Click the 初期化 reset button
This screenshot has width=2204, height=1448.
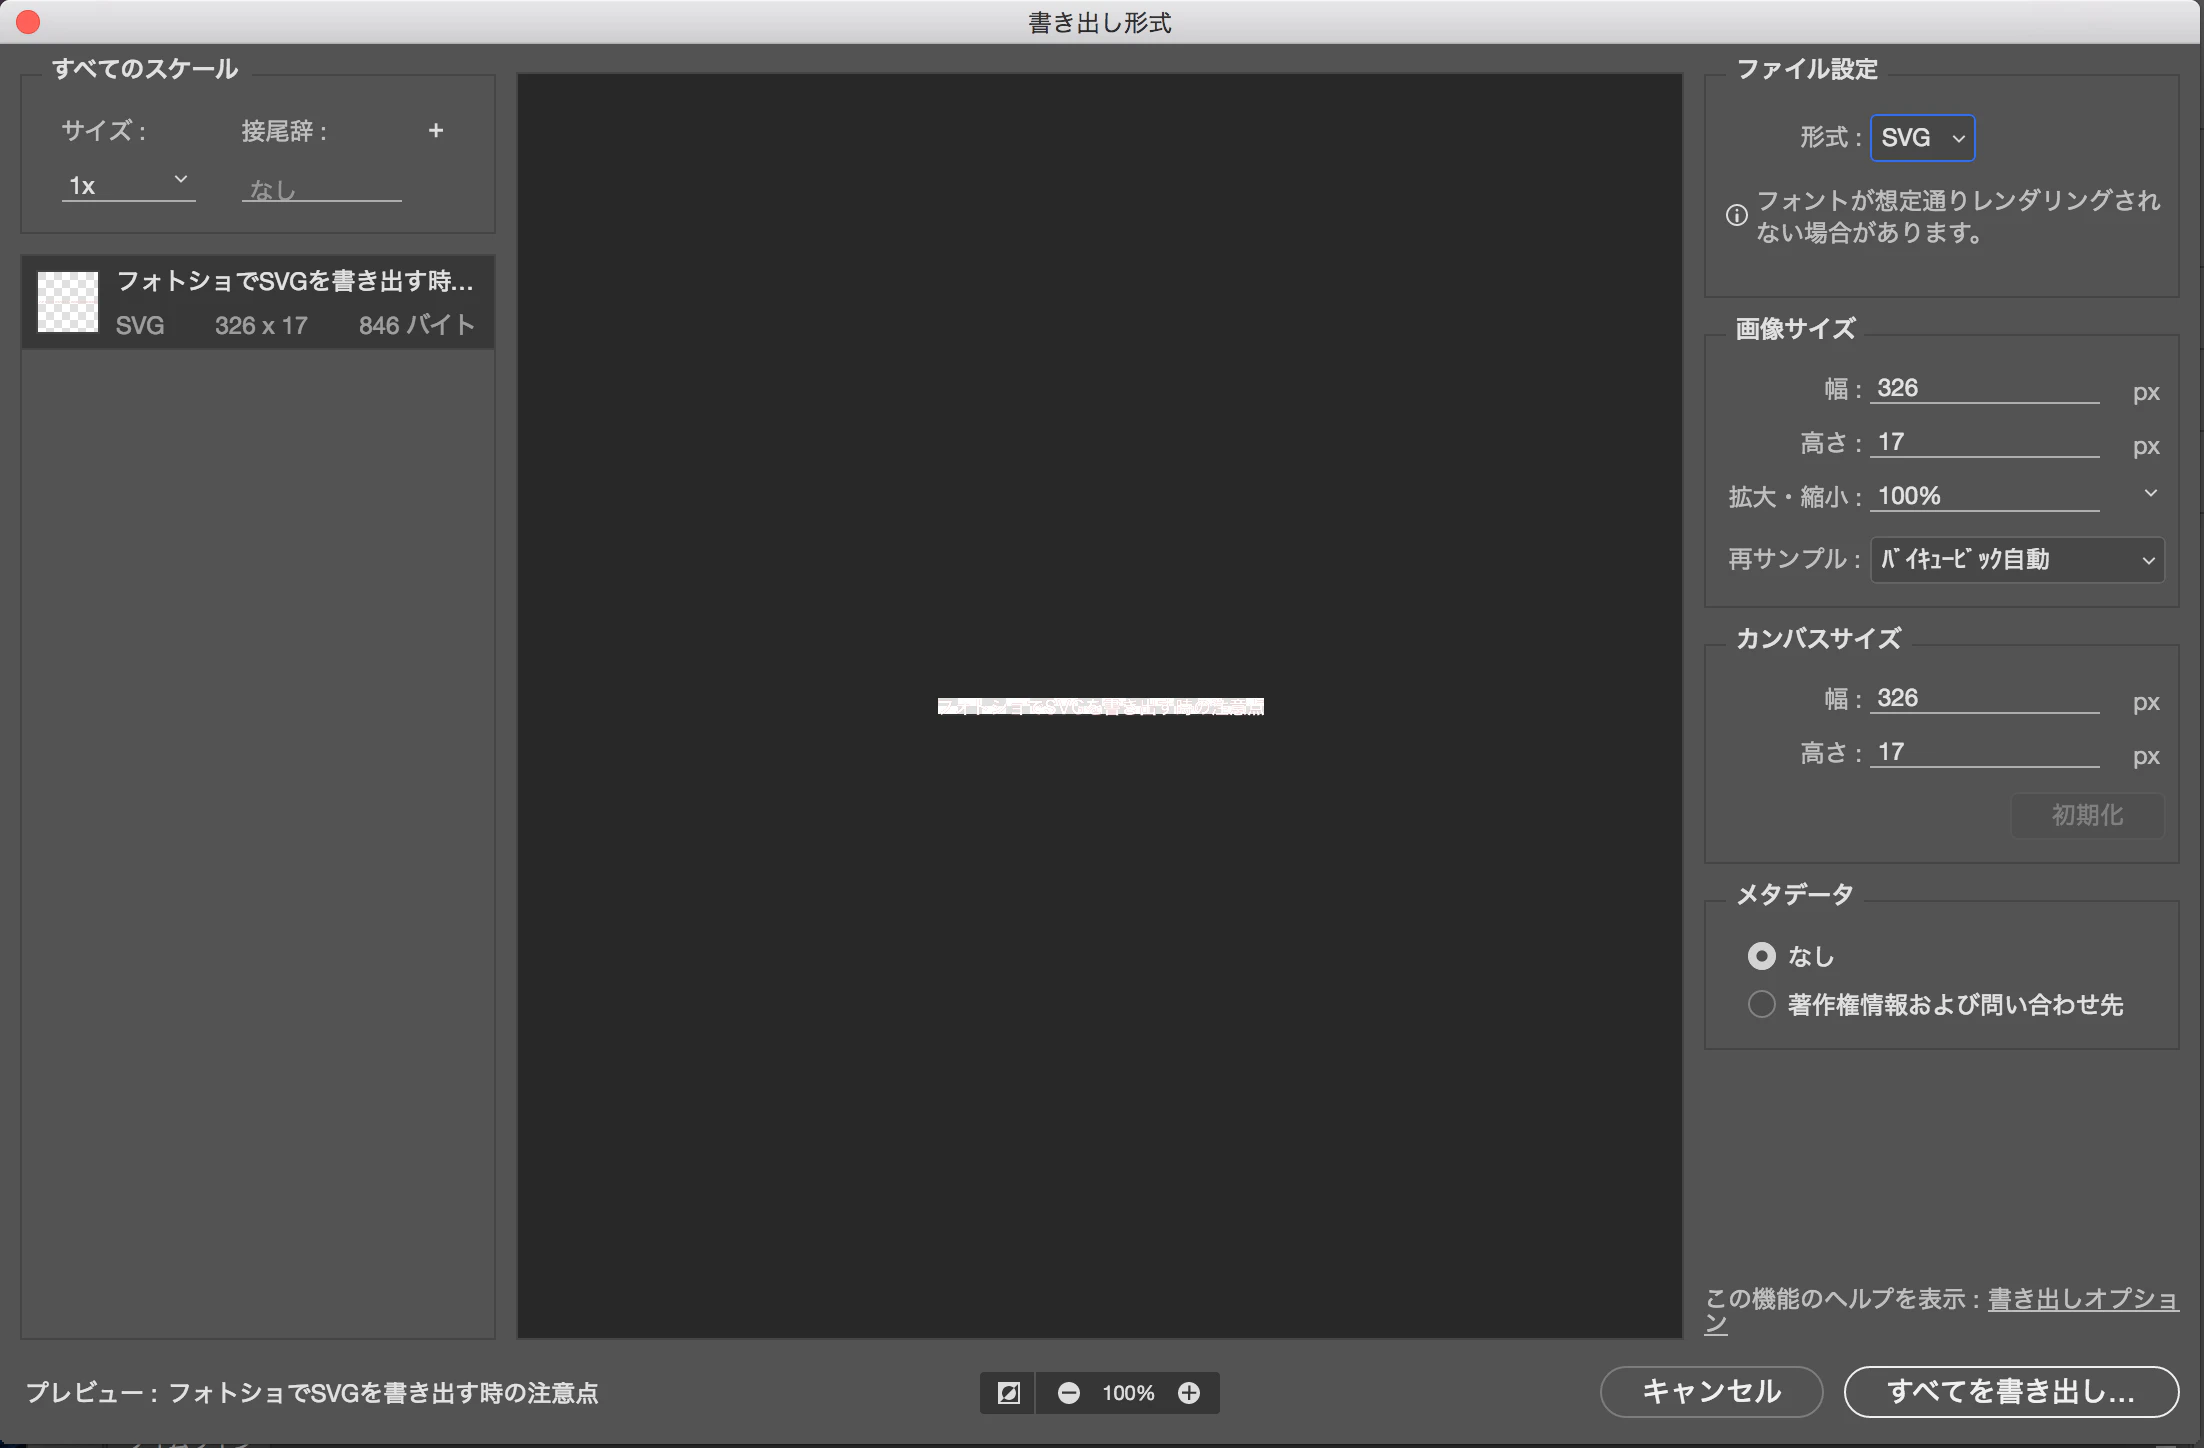[x=2087, y=816]
